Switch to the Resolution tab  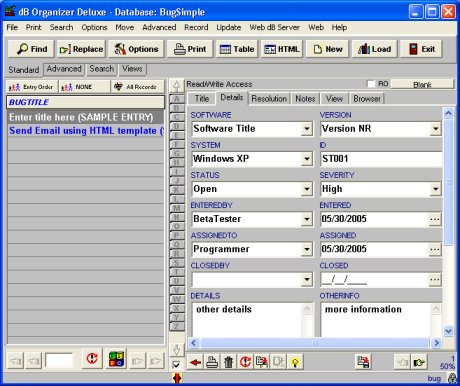coord(269,99)
